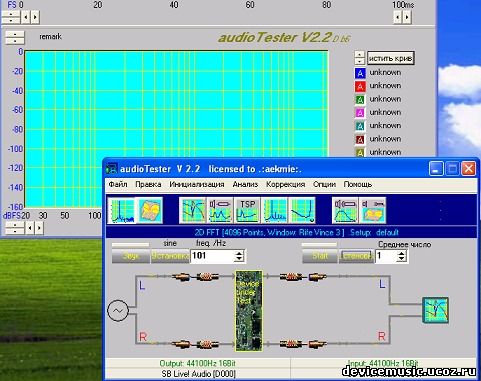Toggle the magenta A curve marker
This screenshot has height=381, width=481.
pyautogui.click(x=360, y=113)
